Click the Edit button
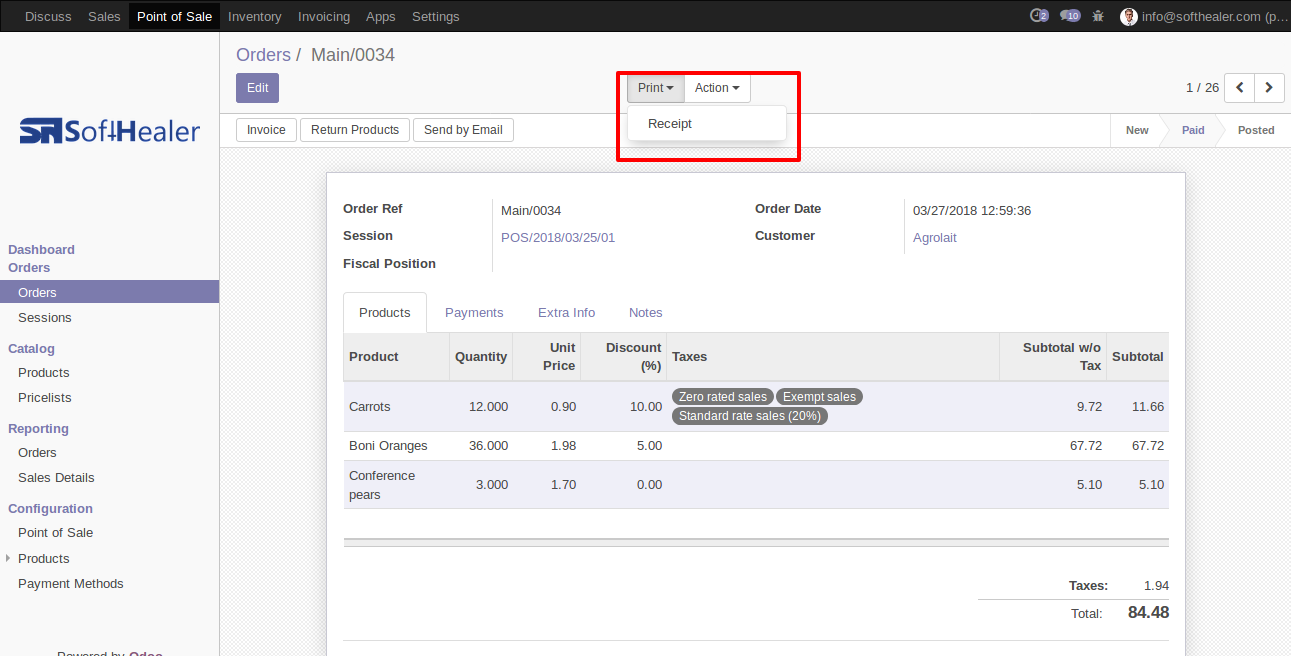 tap(258, 88)
